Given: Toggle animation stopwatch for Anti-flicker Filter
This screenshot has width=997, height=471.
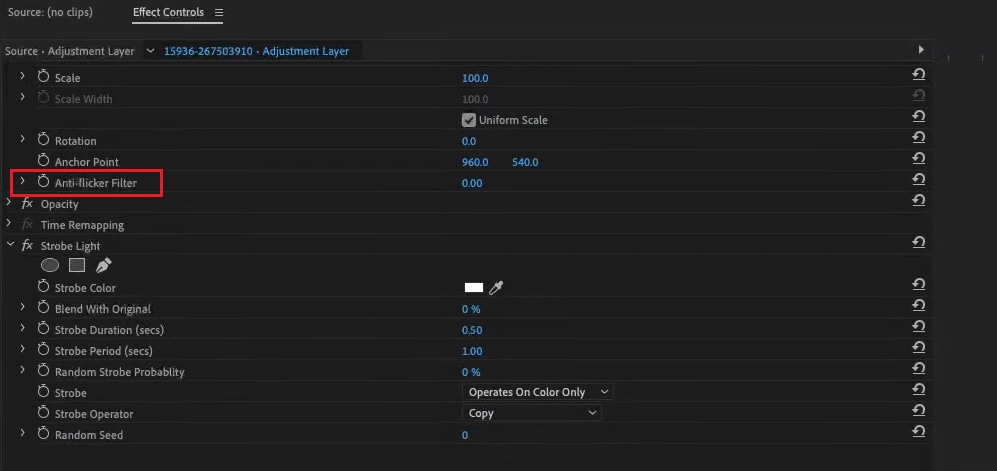Looking at the screenshot, I should [43, 182].
